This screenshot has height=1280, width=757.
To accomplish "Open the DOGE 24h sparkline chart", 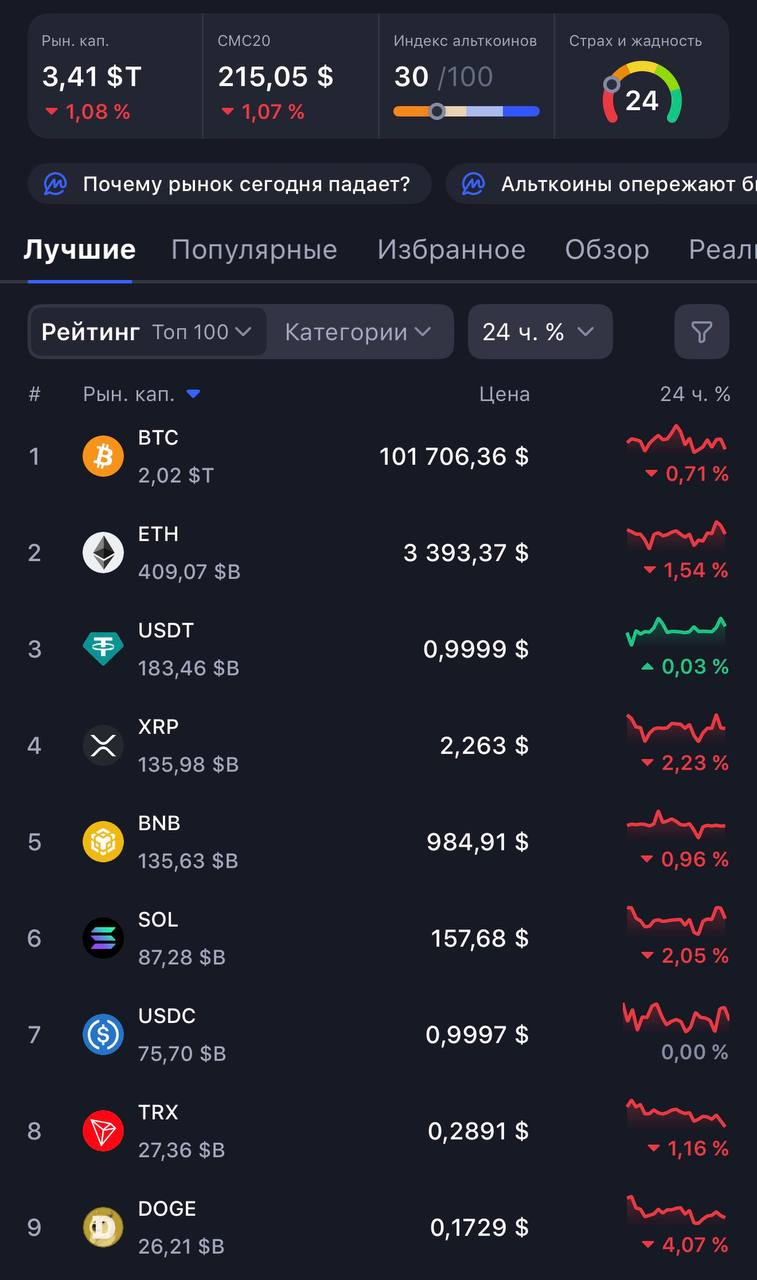I will pos(676,1208).
